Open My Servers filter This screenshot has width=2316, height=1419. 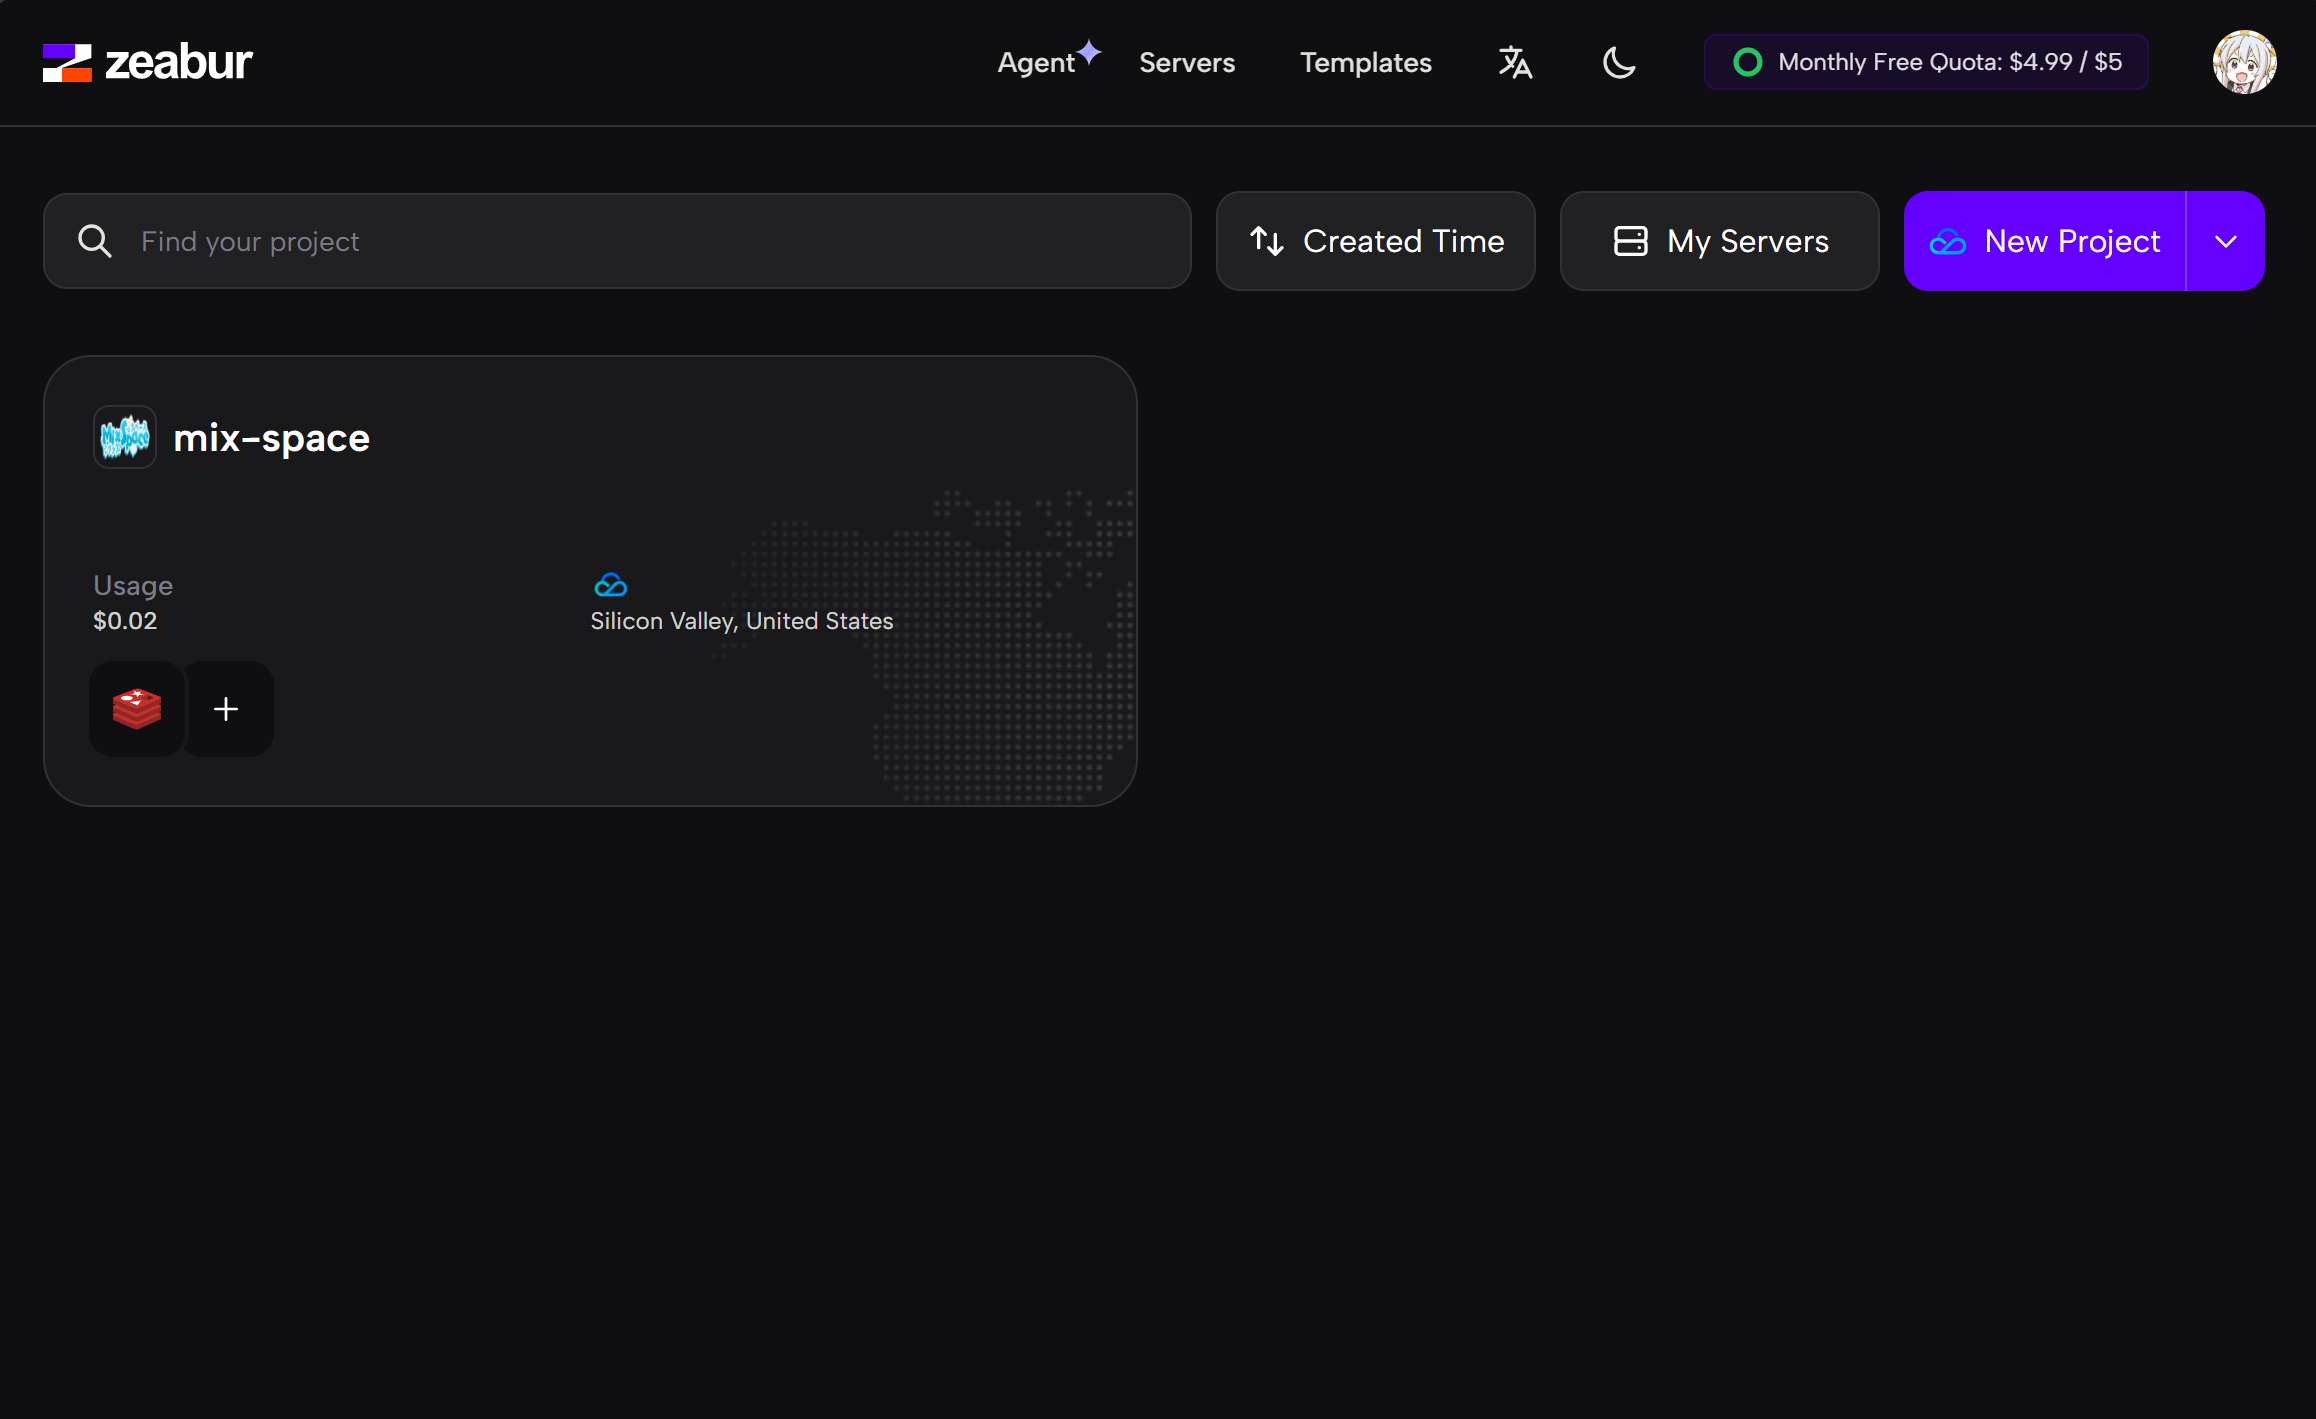[1720, 241]
